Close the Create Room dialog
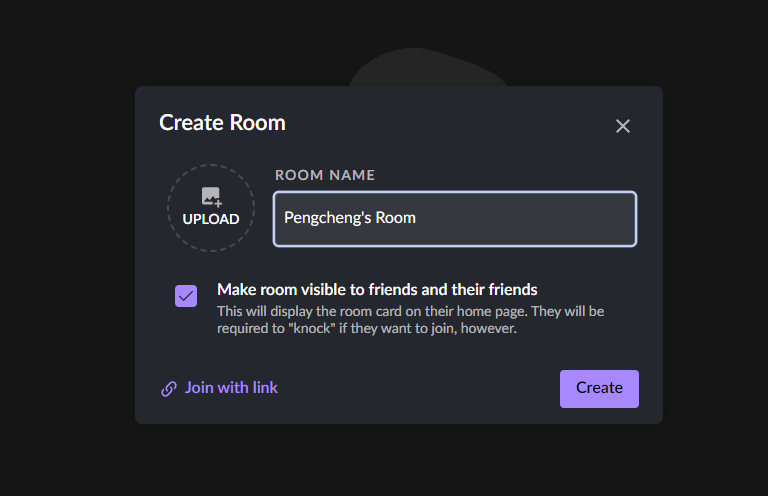 (623, 126)
